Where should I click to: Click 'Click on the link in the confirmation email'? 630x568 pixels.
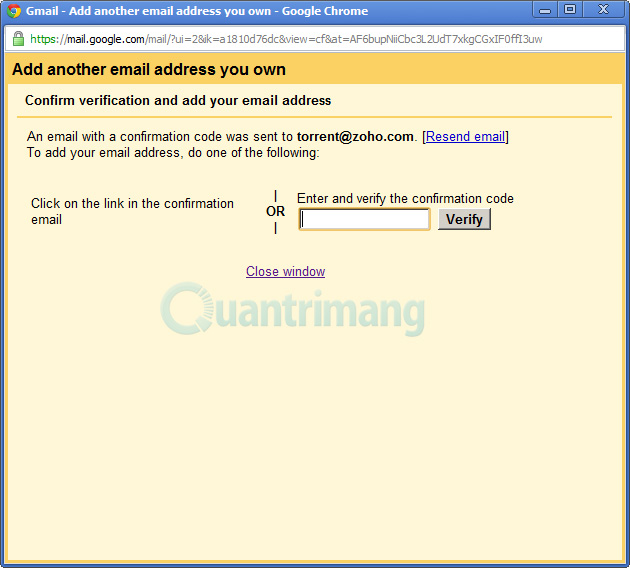coord(132,211)
